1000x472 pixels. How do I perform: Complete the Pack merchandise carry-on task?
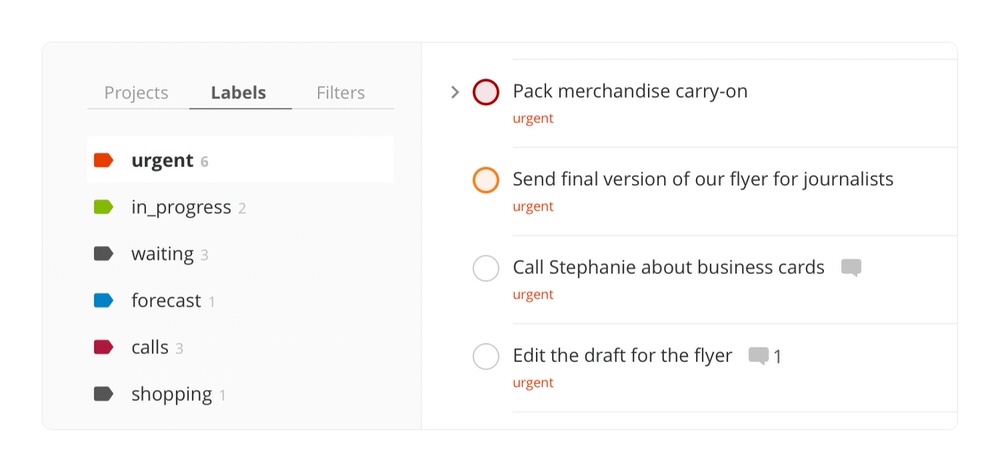click(x=485, y=92)
